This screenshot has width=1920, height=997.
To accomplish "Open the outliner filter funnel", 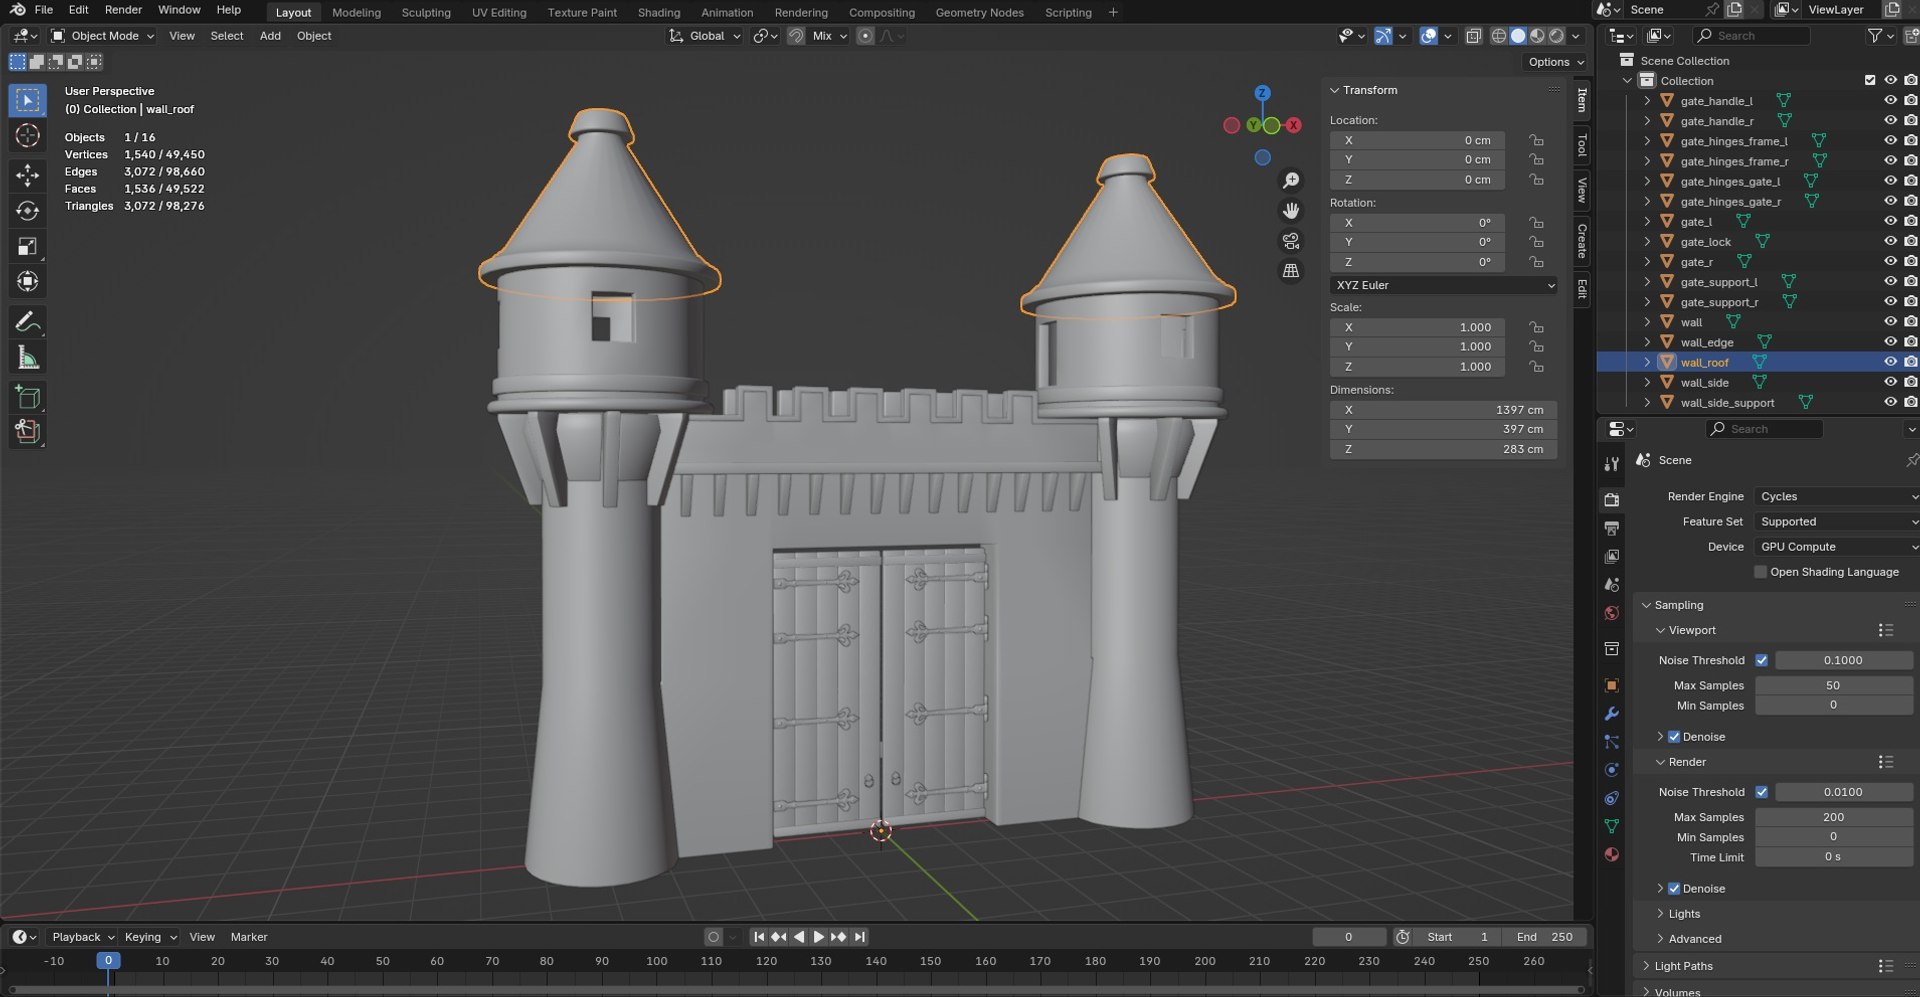I will pos(1874,35).
